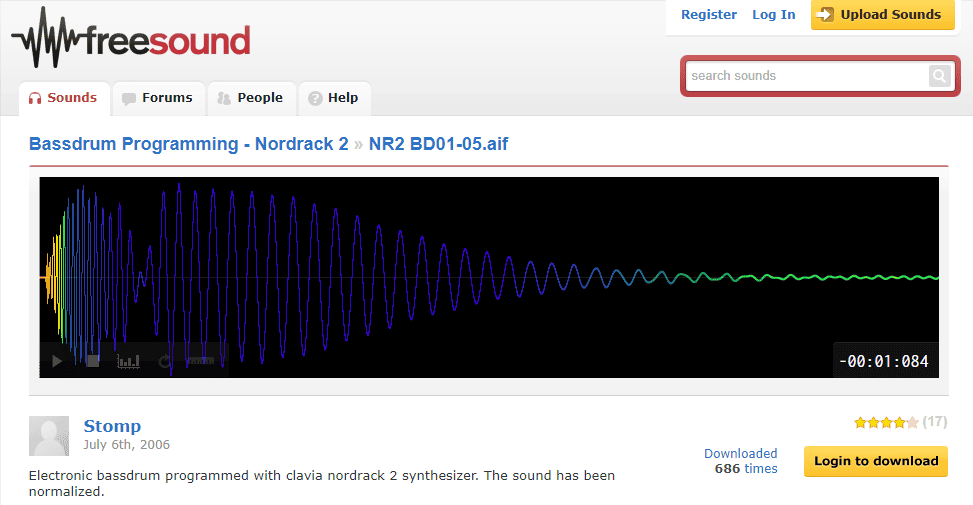Image resolution: width=973 pixels, height=505 pixels.
Task: Click the freesound logo
Action: [x=131, y=38]
